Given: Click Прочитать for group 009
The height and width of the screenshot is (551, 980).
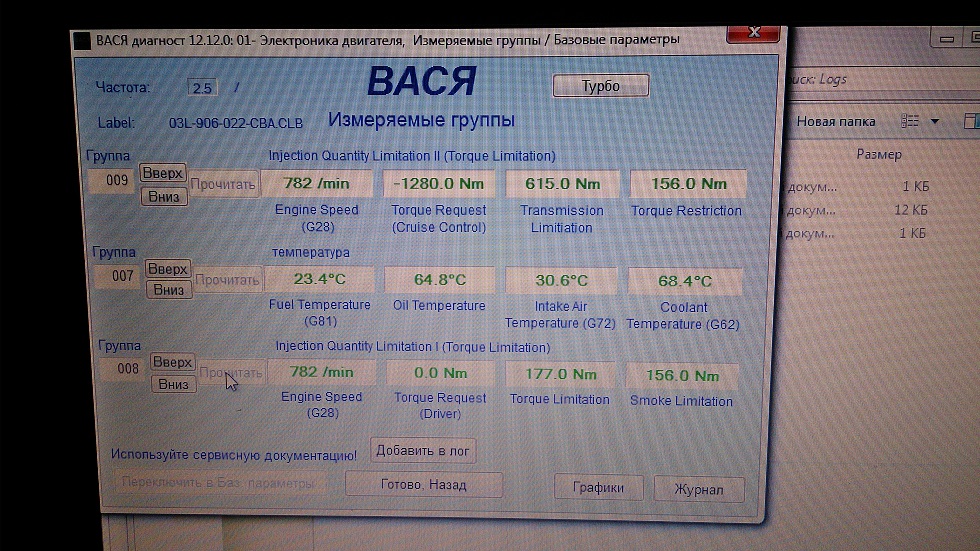Looking at the screenshot, I should (x=224, y=184).
